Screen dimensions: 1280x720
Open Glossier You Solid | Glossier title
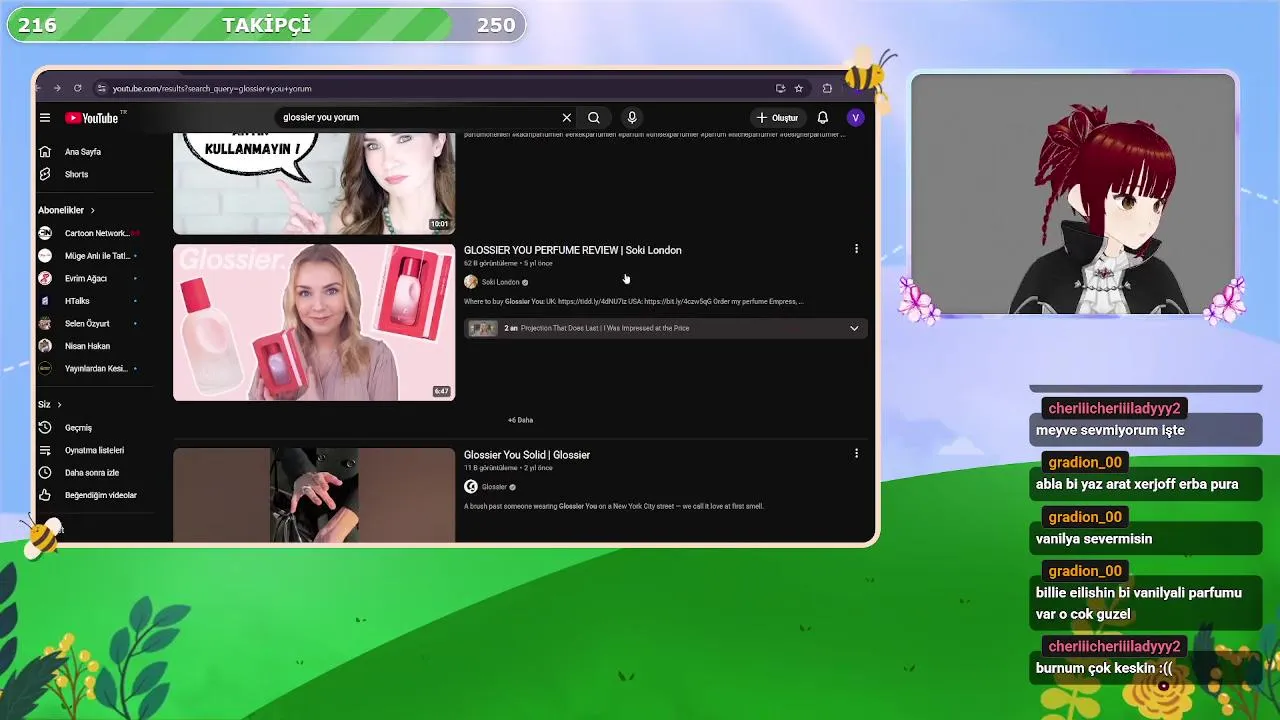(527, 455)
